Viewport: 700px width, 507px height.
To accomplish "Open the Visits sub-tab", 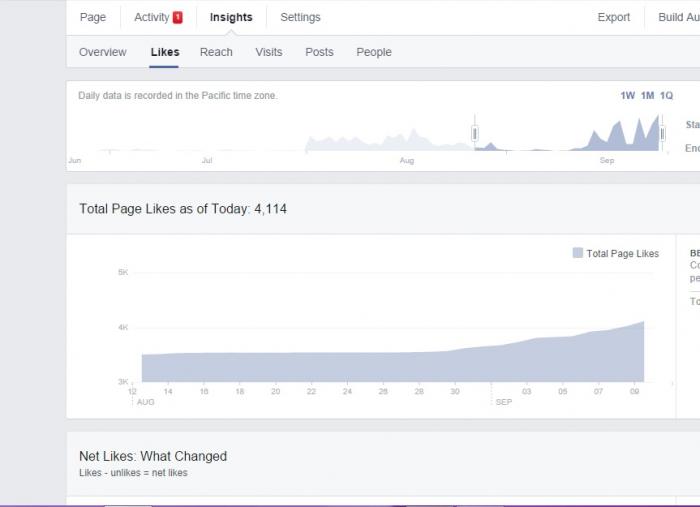I will [269, 52].
